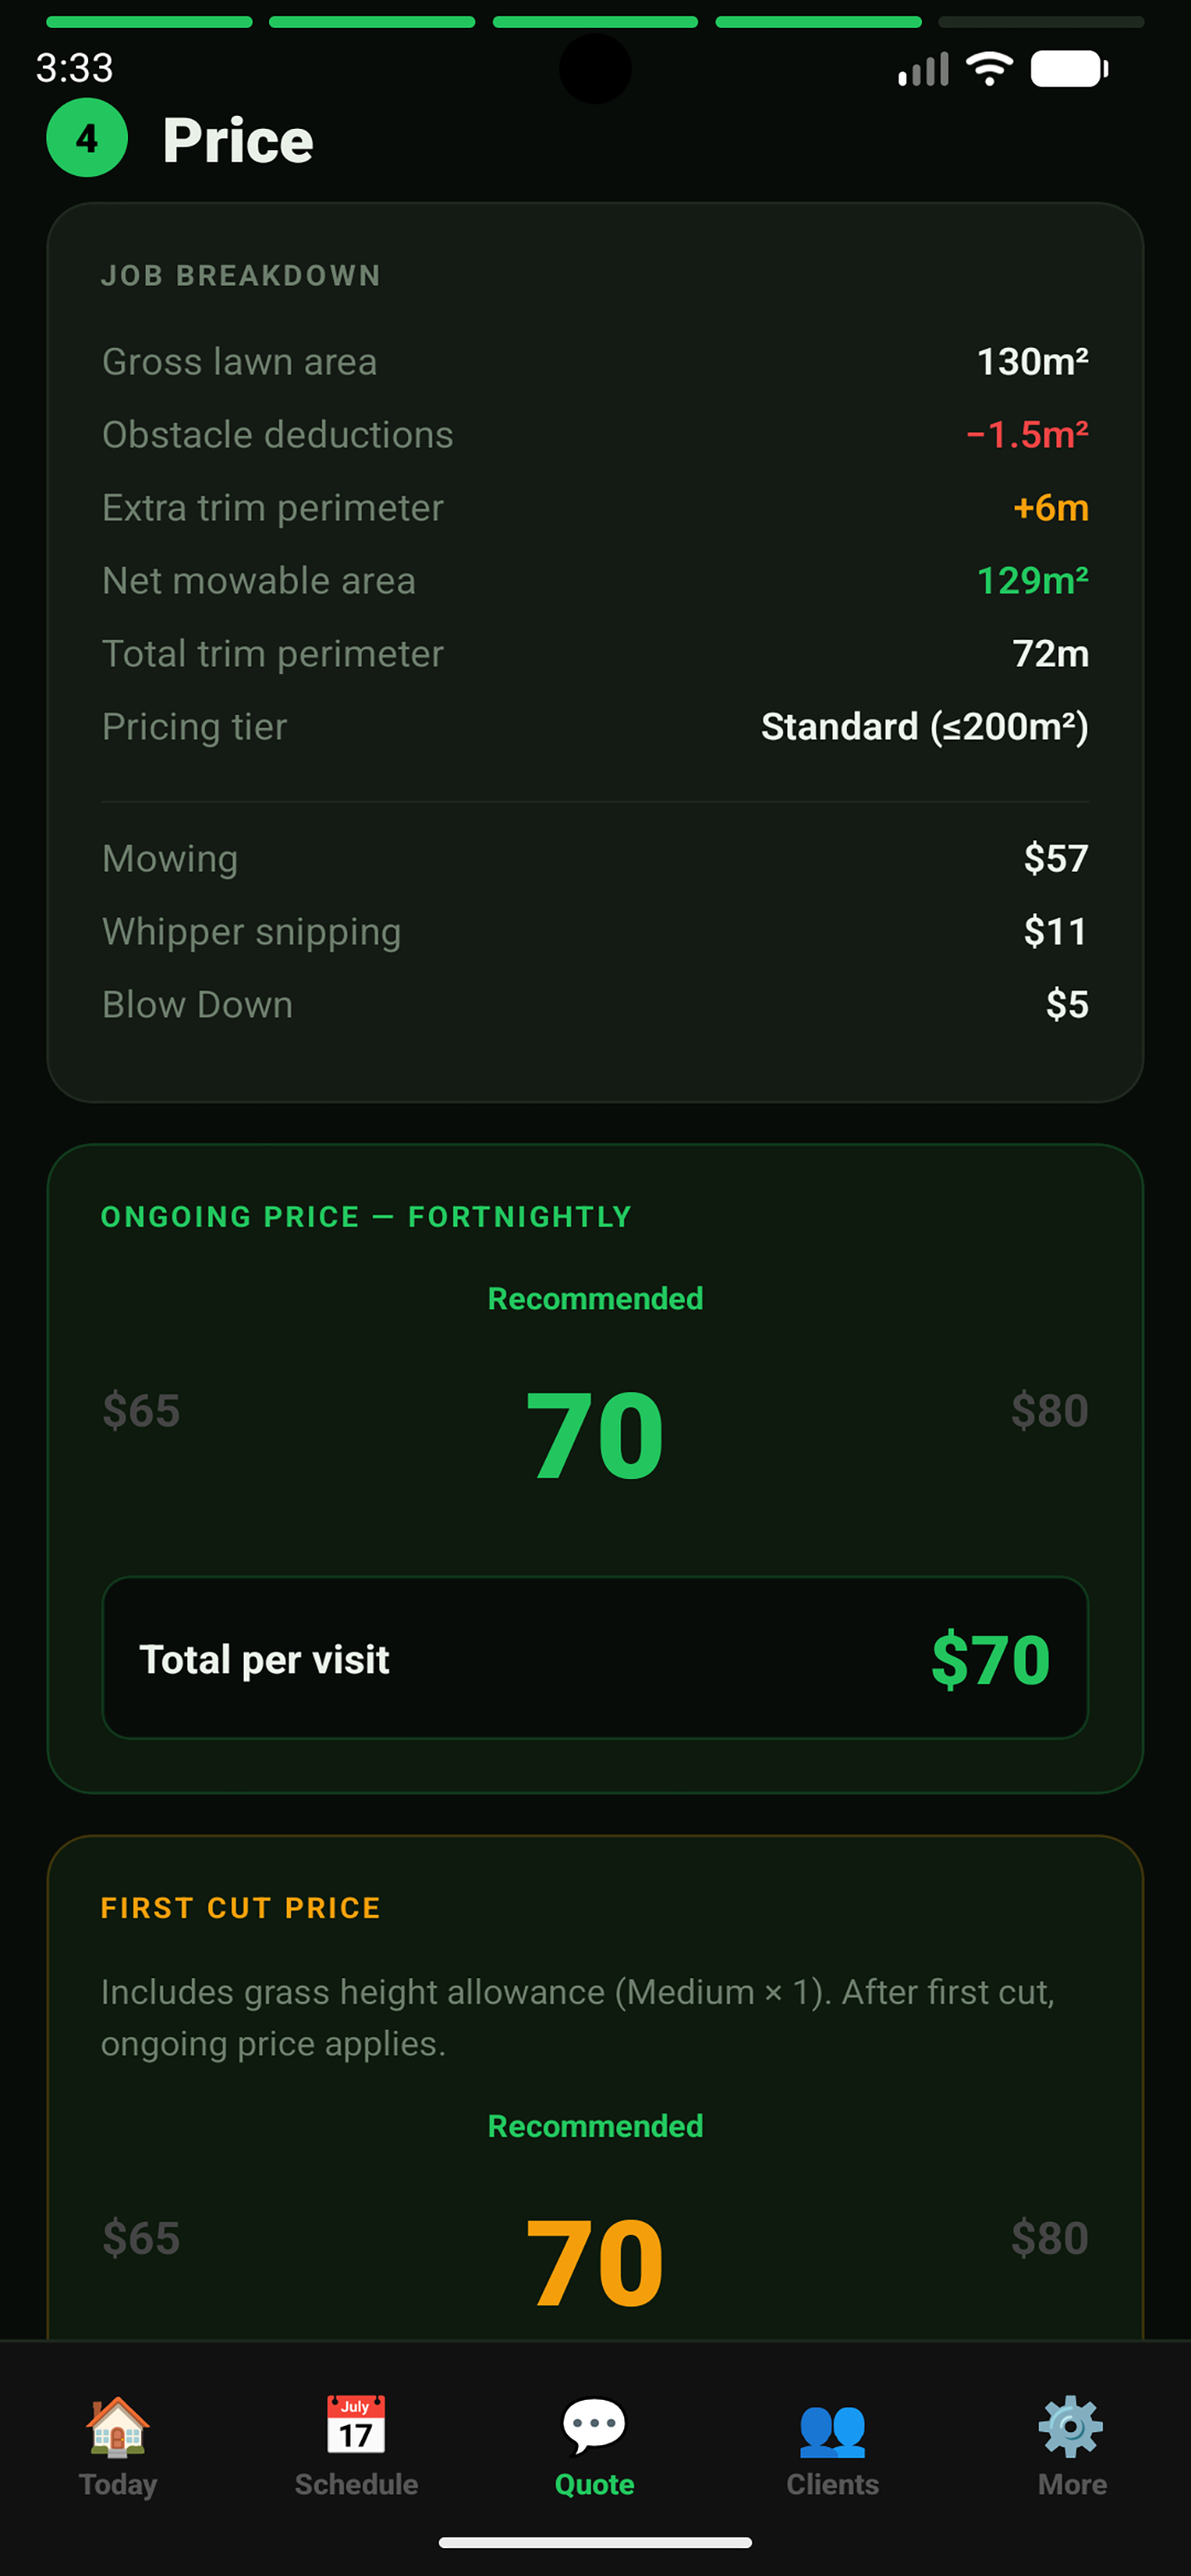Tap the Mowing $57 row

[x=595, y=859]
